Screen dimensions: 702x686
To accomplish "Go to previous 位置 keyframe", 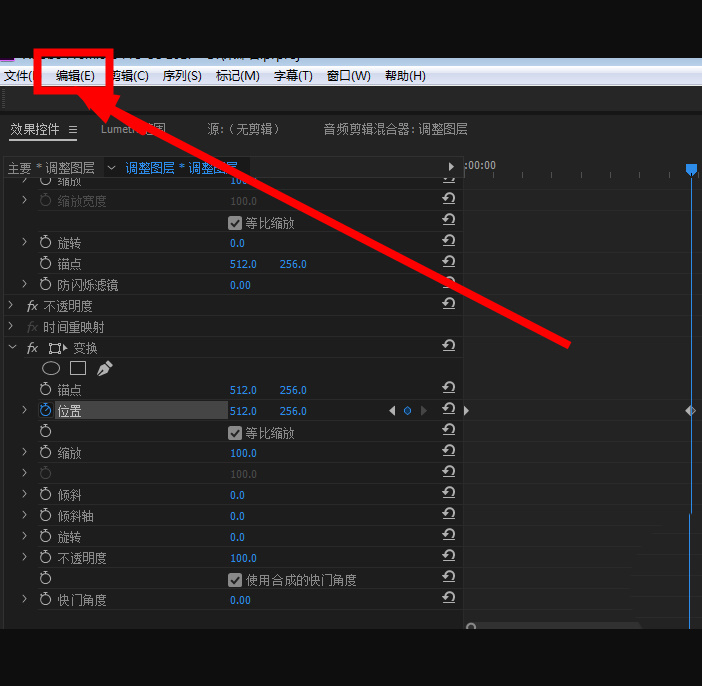I will pyautogui.click(x=392, y=411).
